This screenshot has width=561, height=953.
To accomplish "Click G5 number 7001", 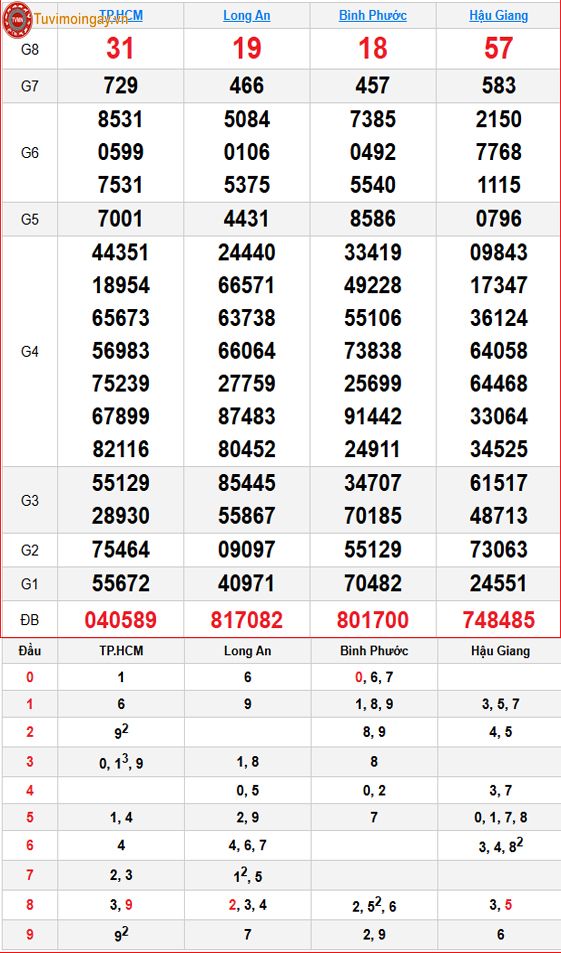I will pos(120,219).
